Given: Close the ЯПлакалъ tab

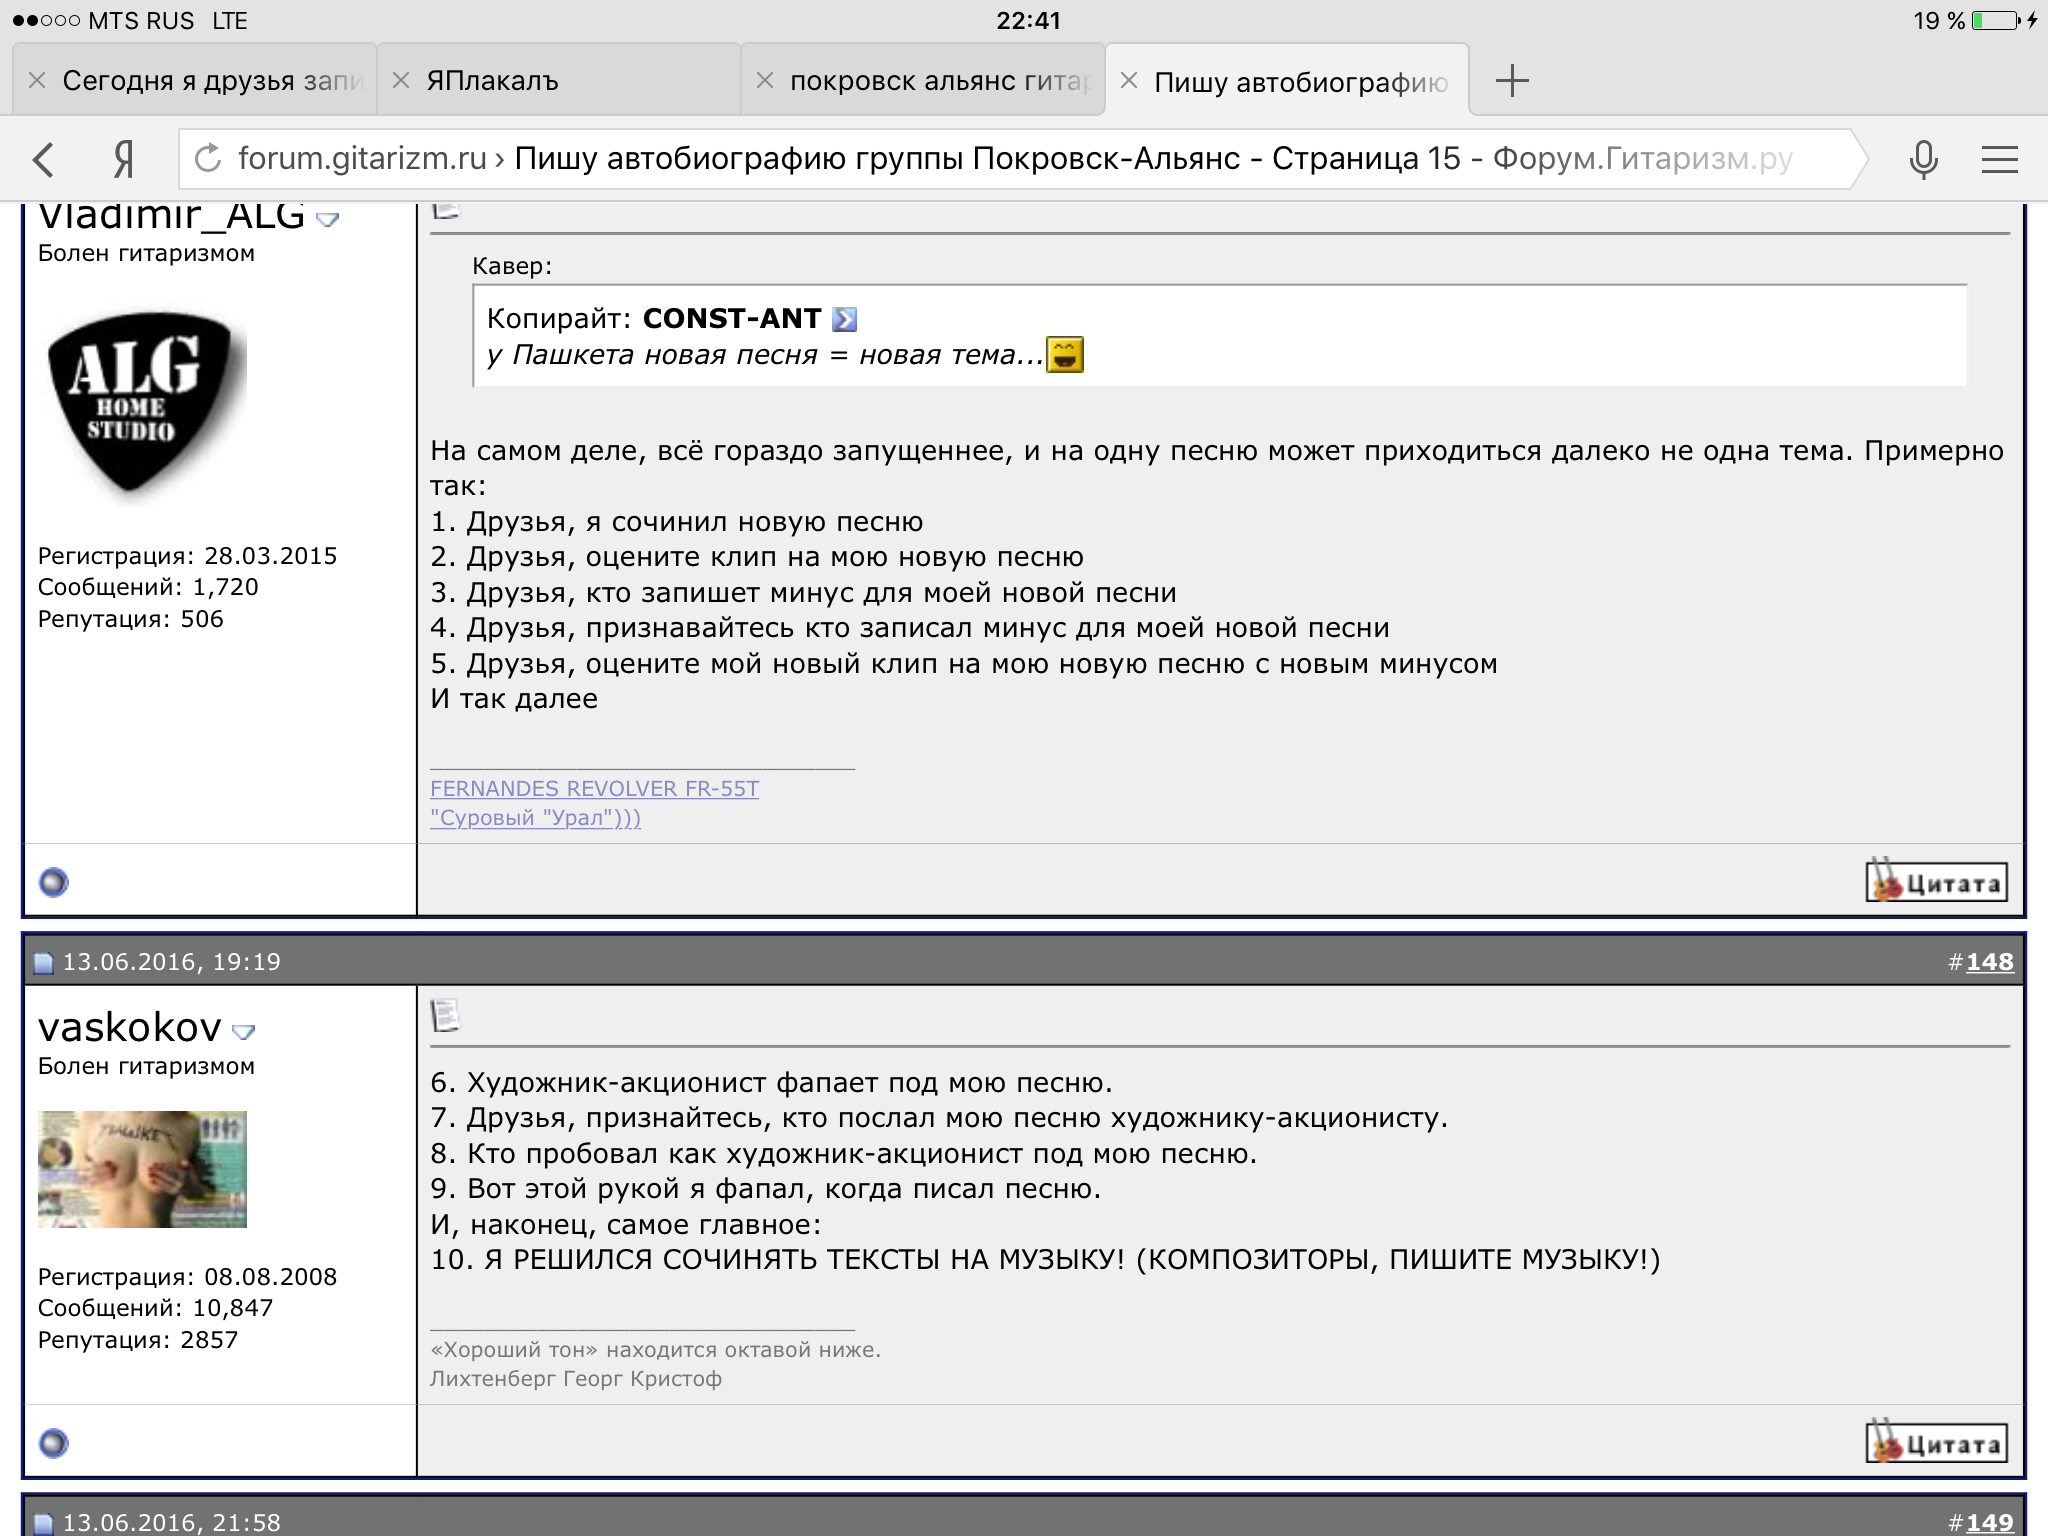Looking at the screenshot, I should tap(401, 80).
